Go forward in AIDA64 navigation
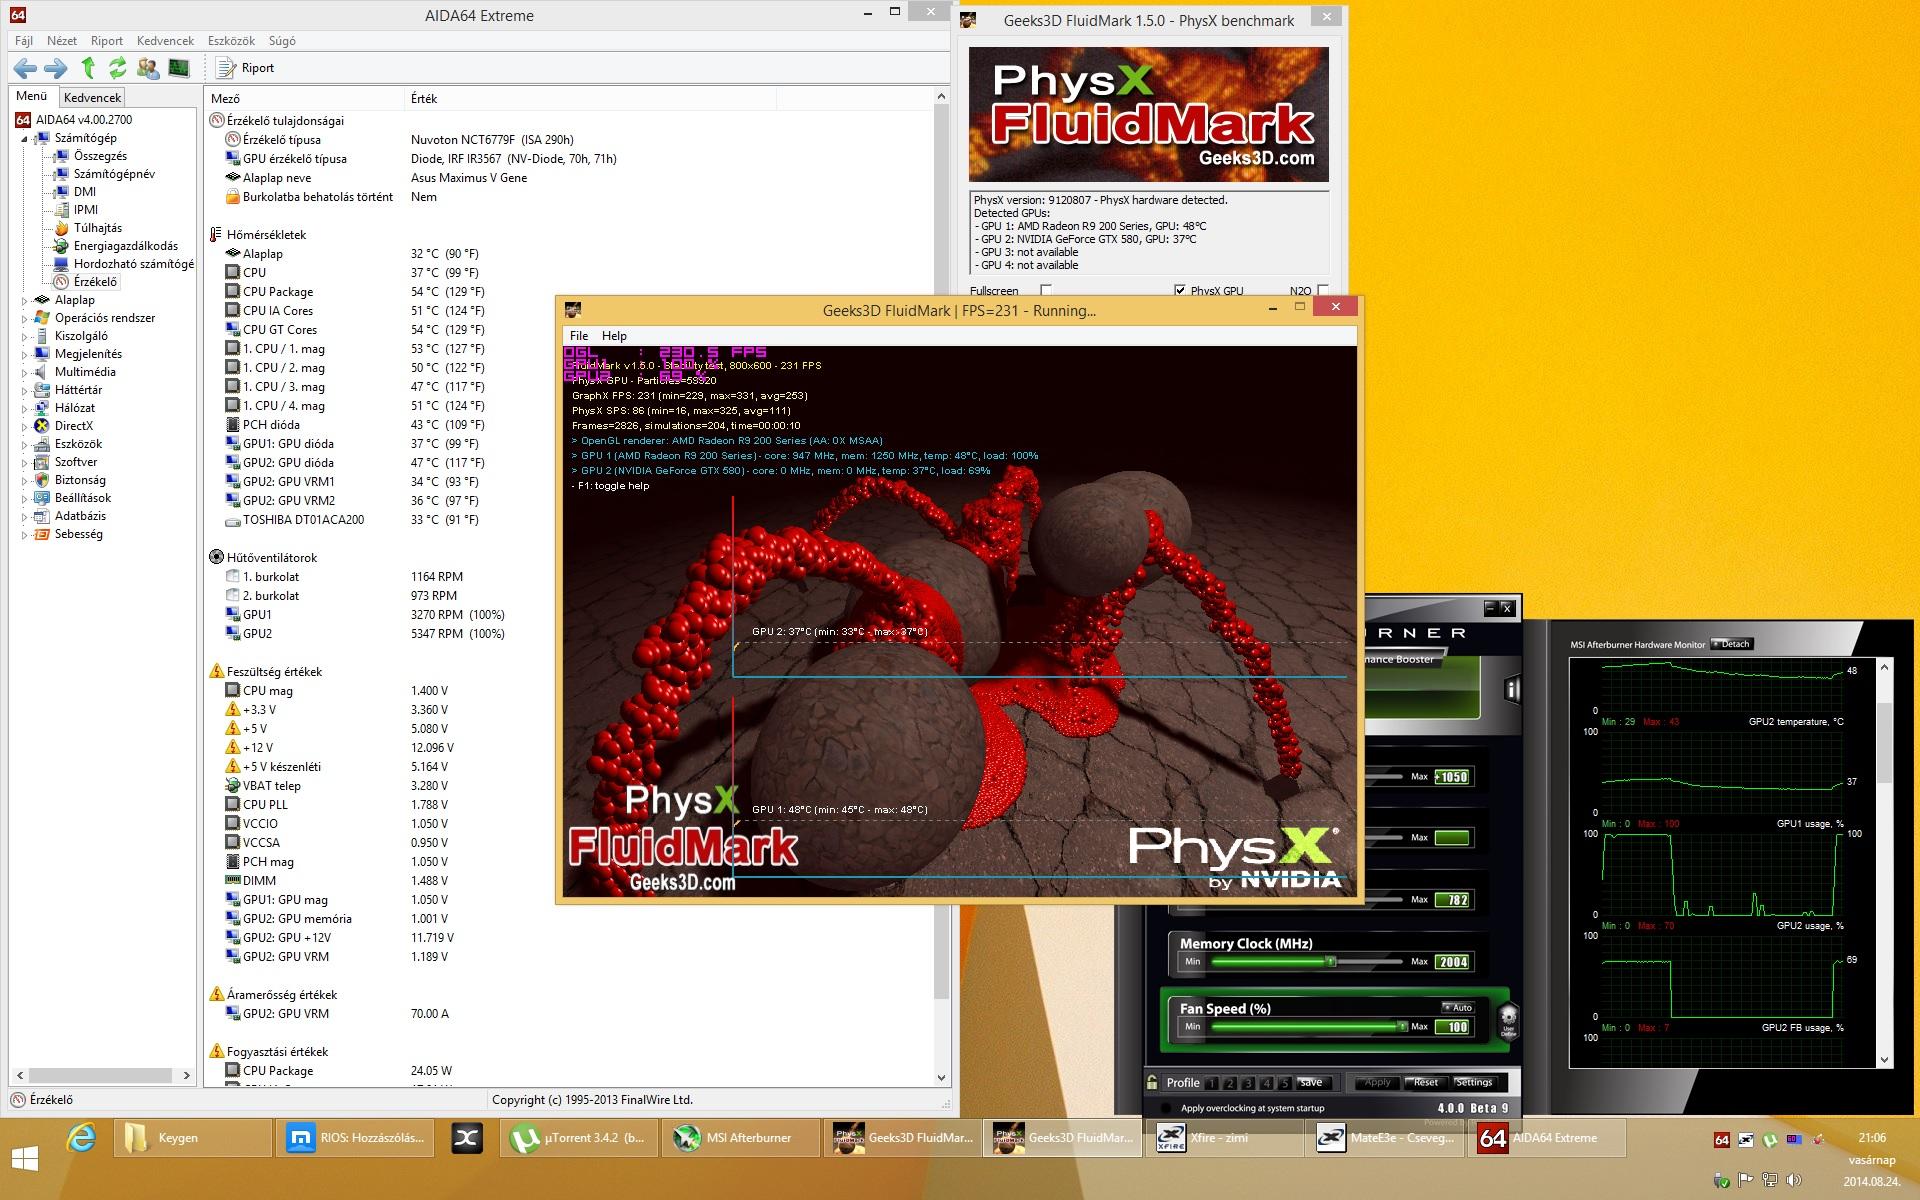 56,68
